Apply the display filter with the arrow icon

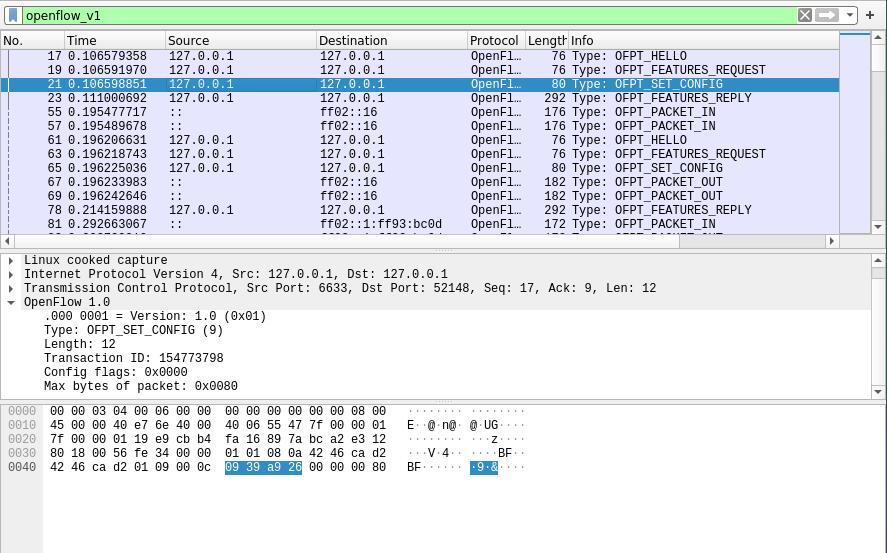(826, 15)
